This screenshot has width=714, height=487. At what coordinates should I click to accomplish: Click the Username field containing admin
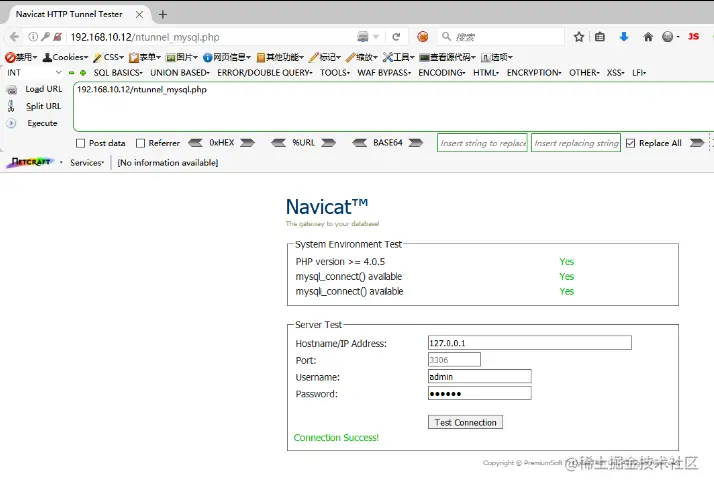pyautogui.click(x=479, y=376)
